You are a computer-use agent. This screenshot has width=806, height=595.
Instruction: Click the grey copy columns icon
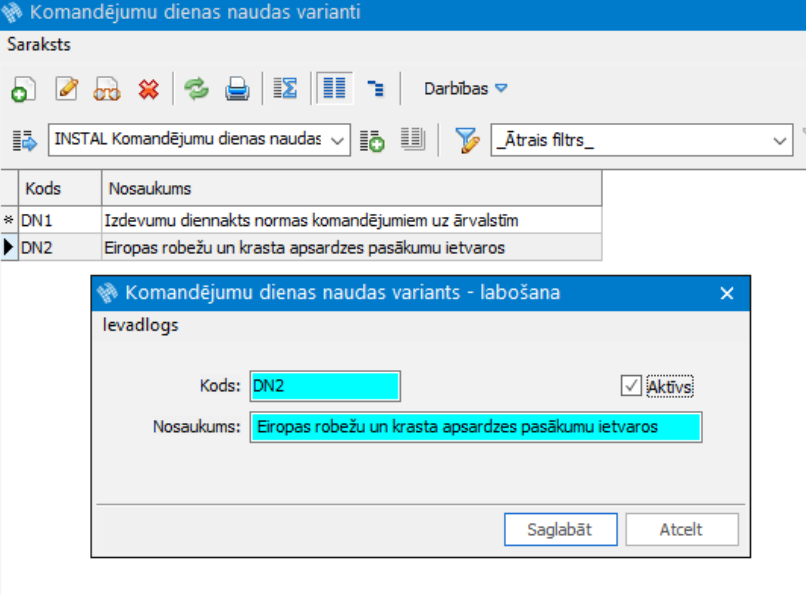pyautogui.click(x=413, y=139)
